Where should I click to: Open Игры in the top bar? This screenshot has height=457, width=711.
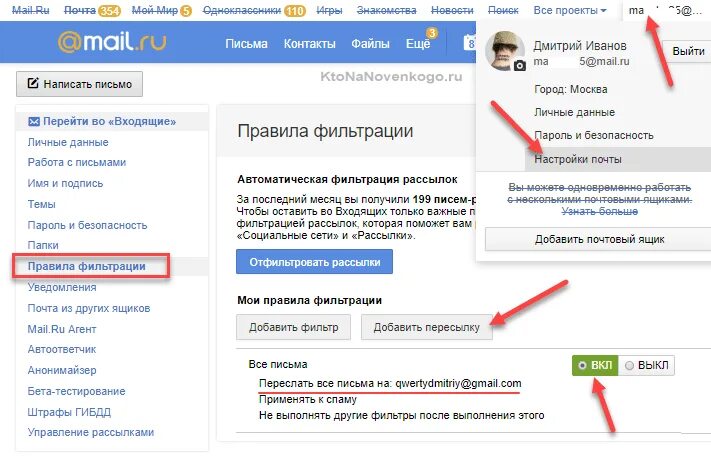(329, 10)
